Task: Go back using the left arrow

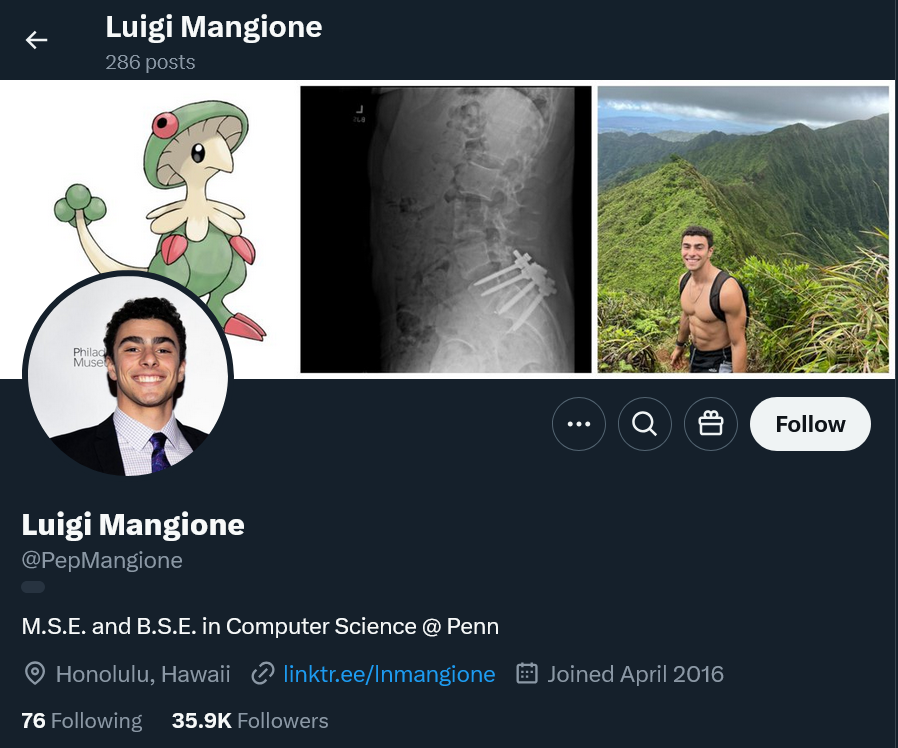Action: [x=37, y=40]
